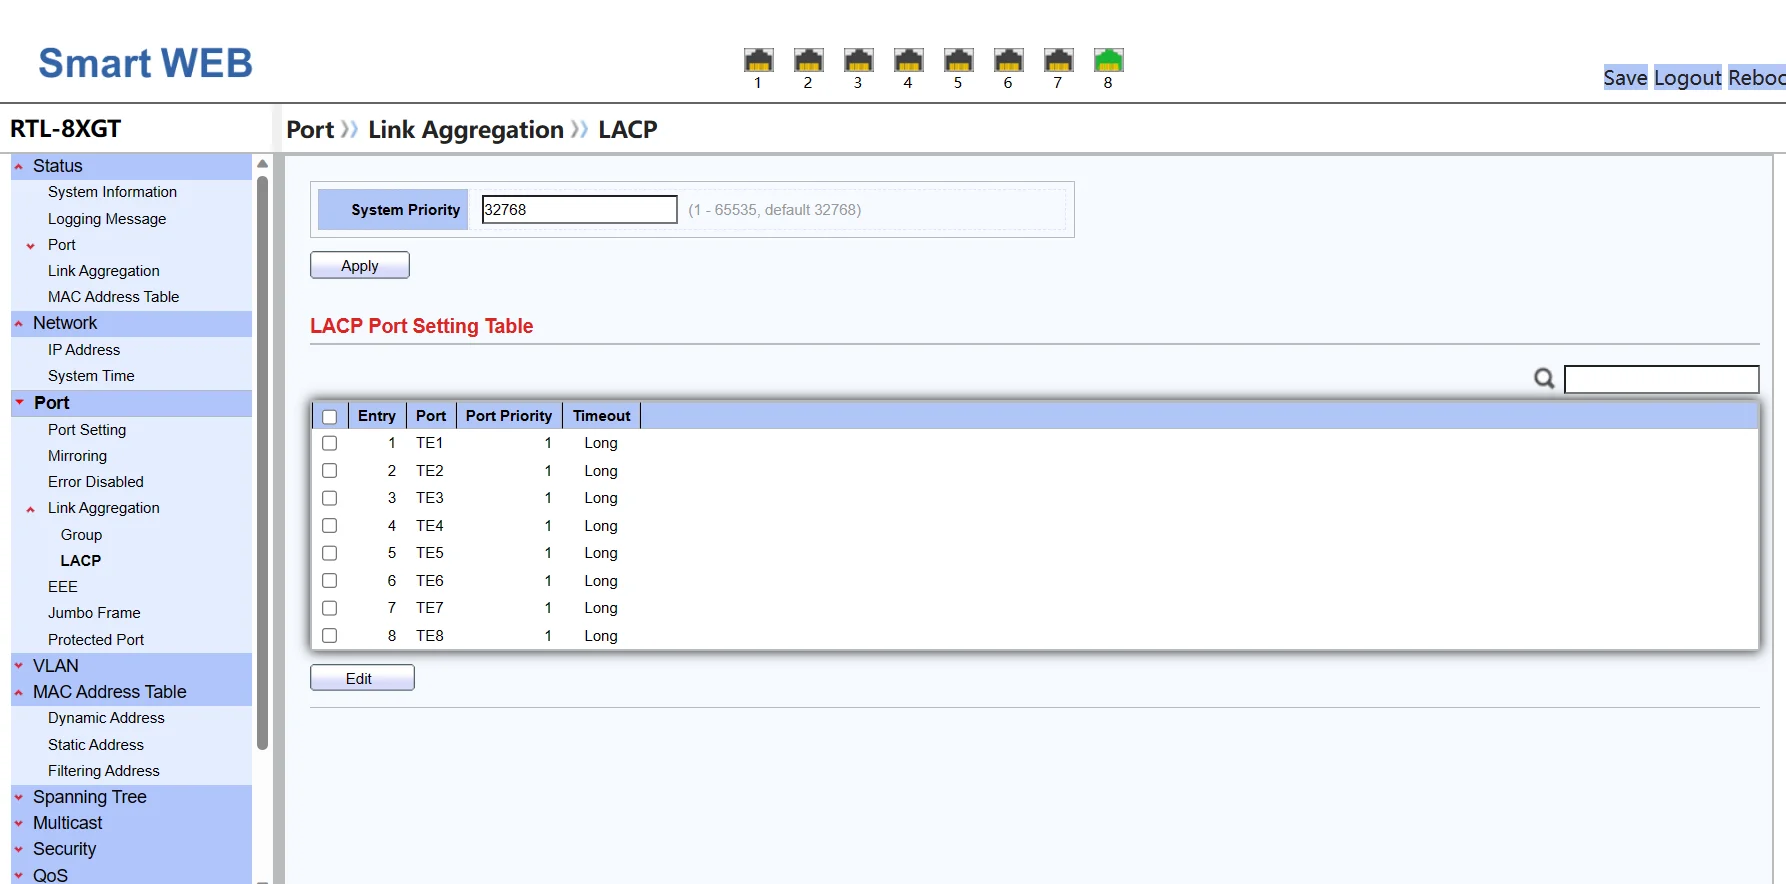Click the System Priority input field
This screenshot has width=1786, height=884.
[x=579, y=210]
